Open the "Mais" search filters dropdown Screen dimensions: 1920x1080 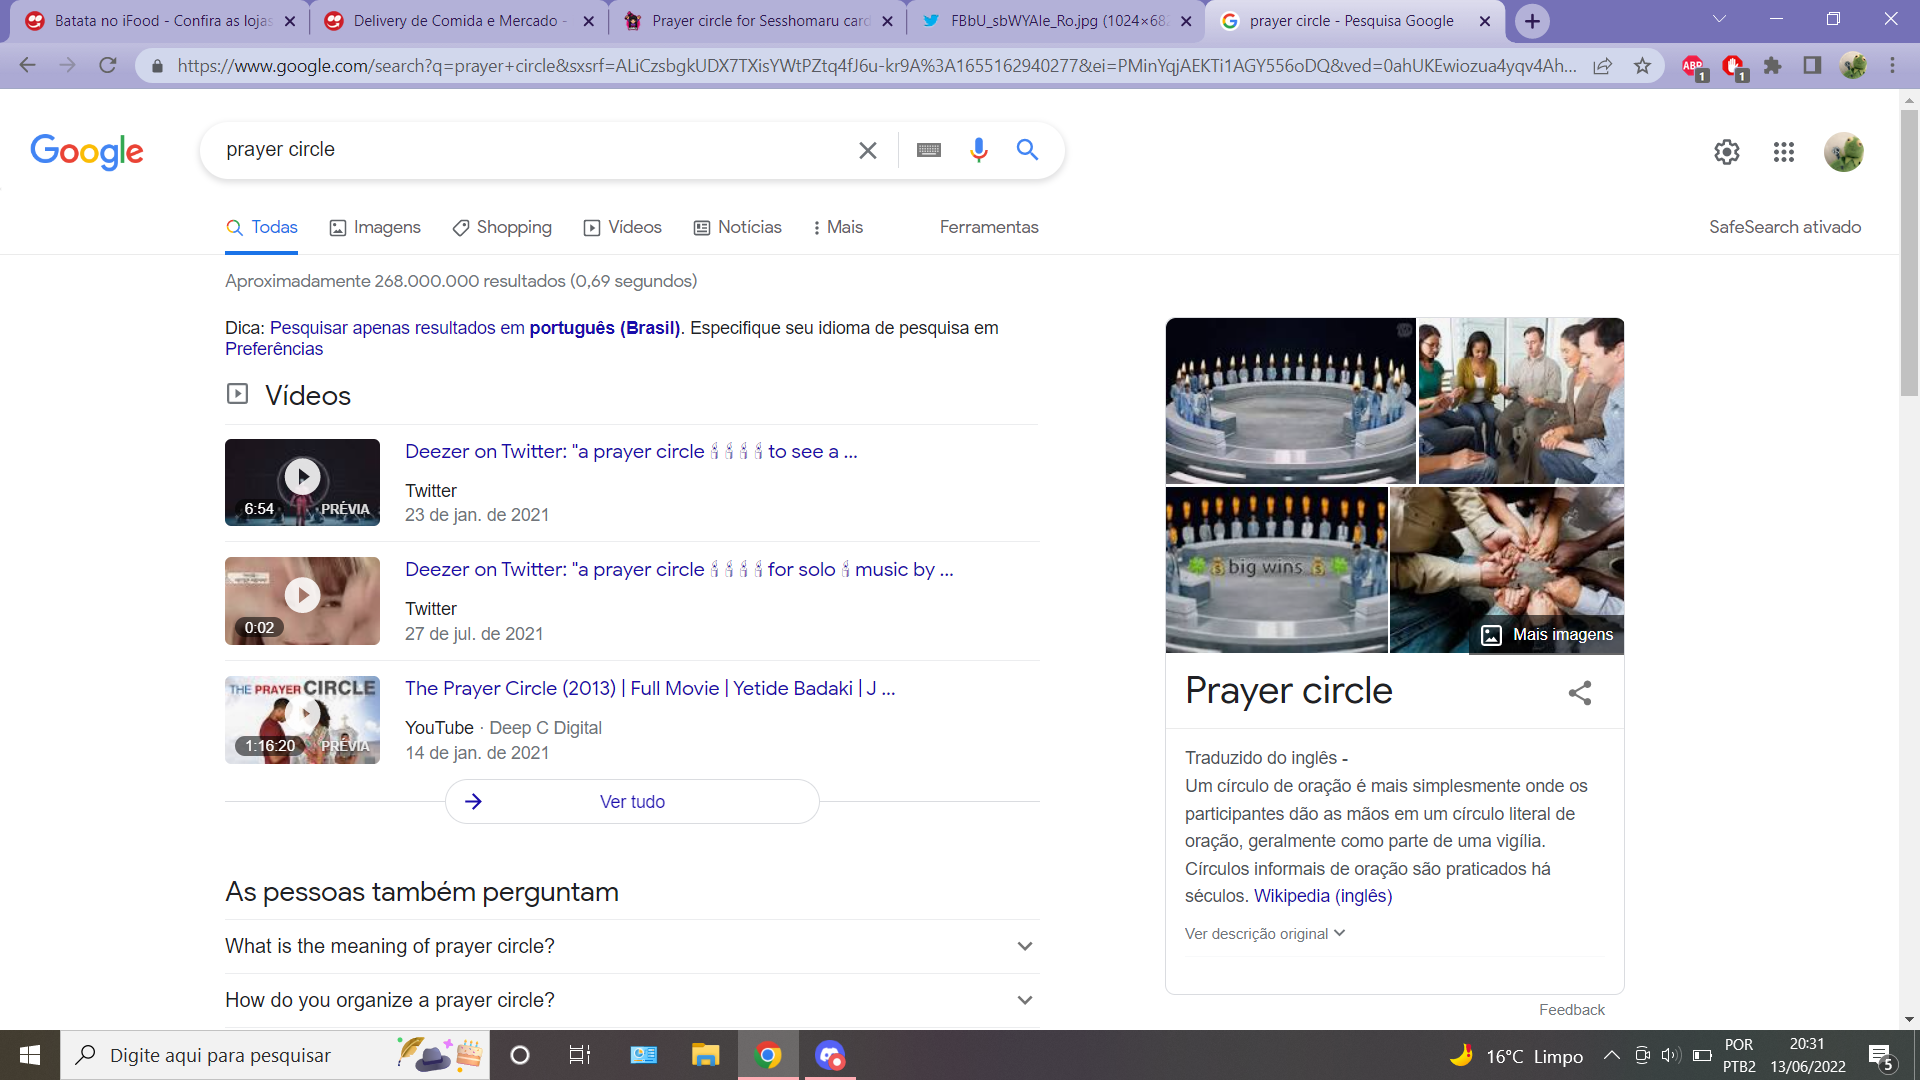coord(838,228)
